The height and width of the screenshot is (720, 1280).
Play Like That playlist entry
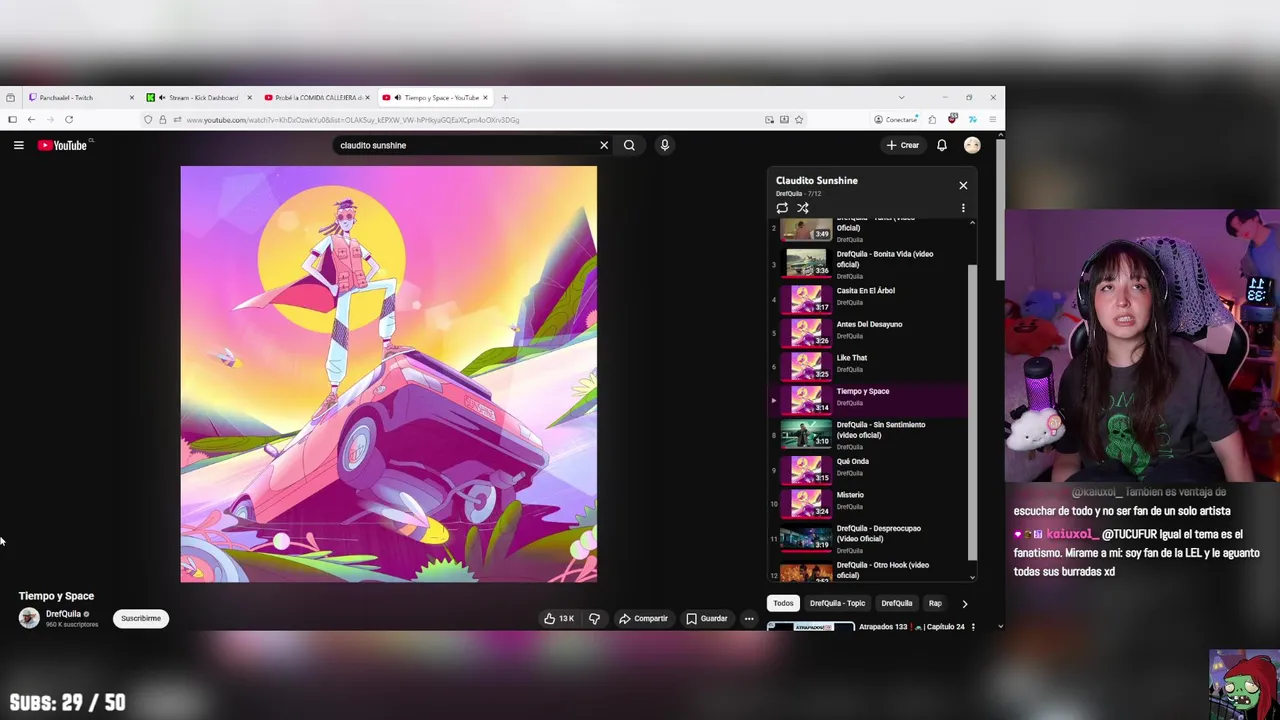(x=870, y=365)
